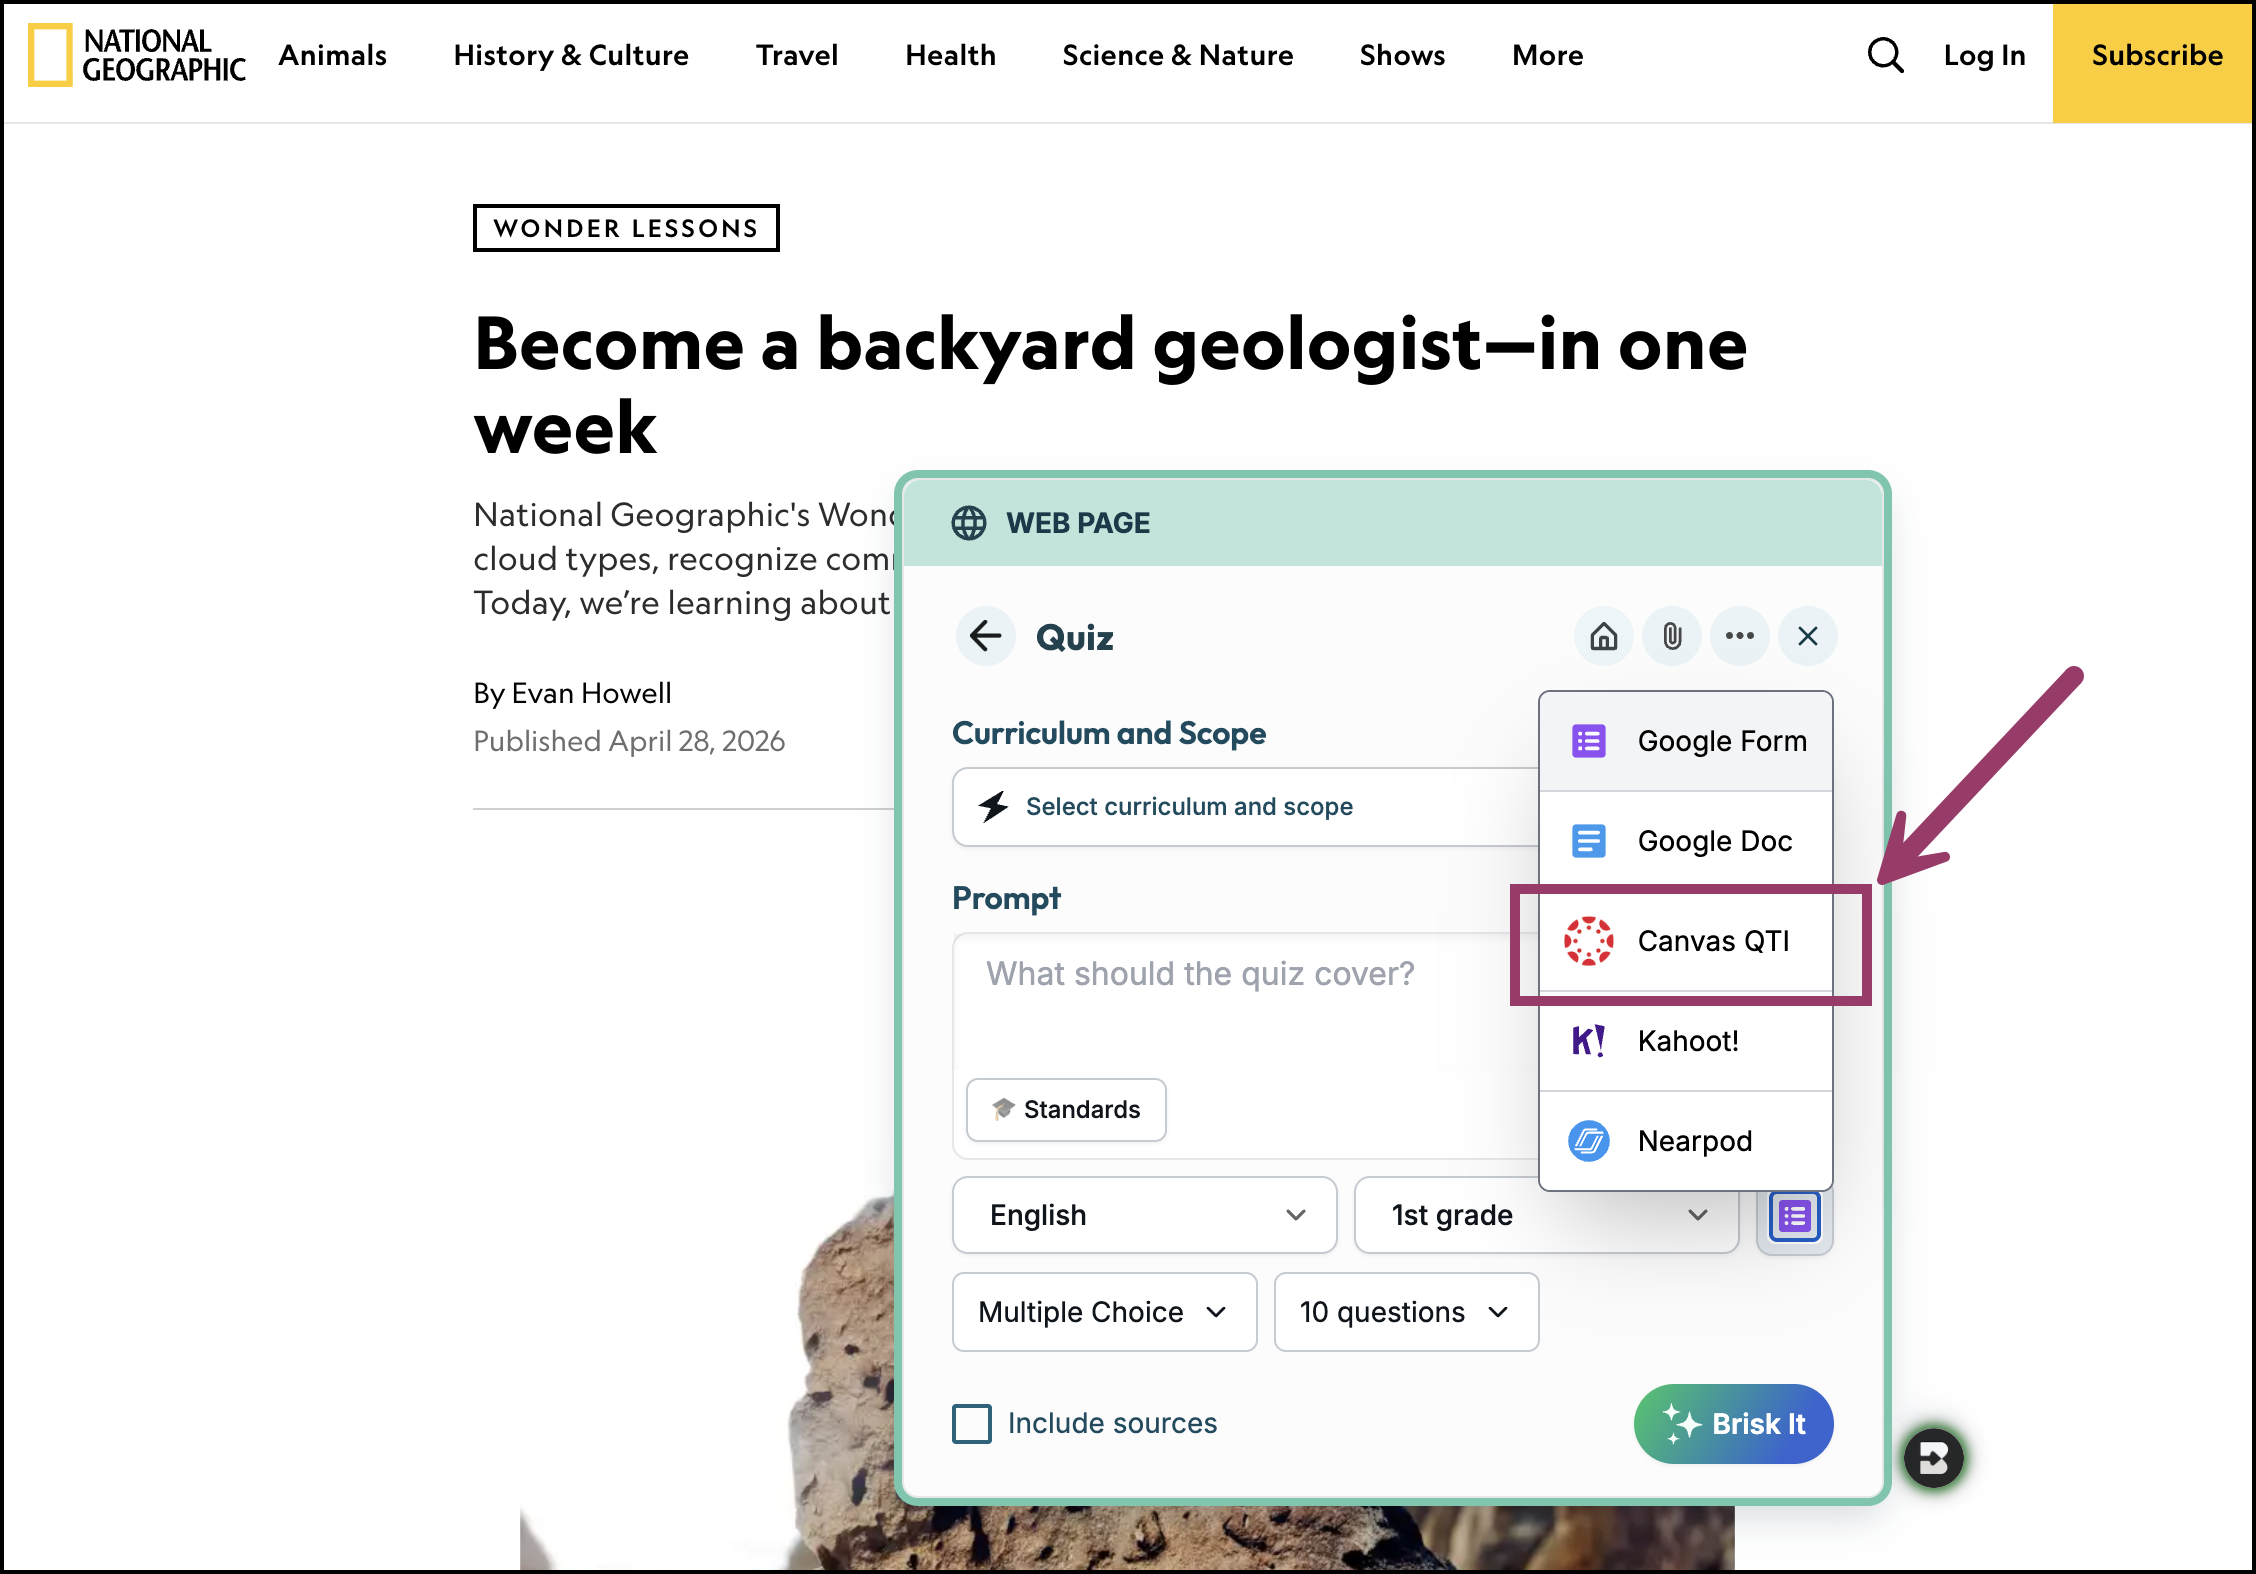Viewport: 2256px width, 1574px height.
Task: Open the 1st grade level dropdown
Action: pos(1546,1215)
